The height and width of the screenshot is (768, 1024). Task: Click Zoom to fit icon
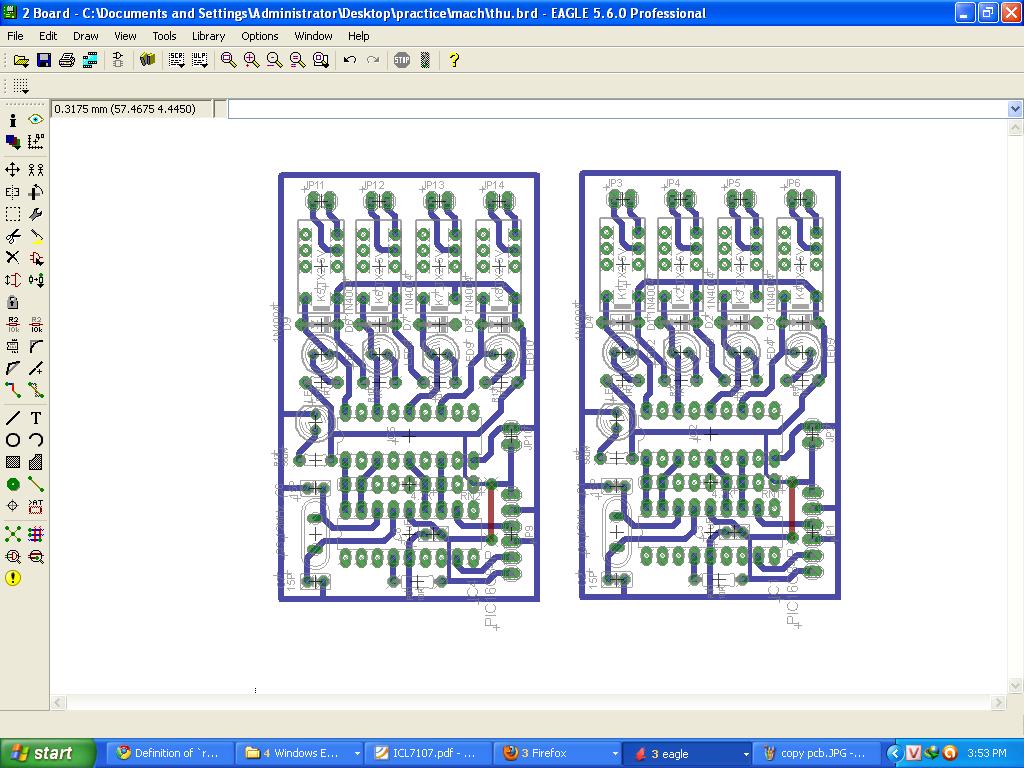(228, 60)
